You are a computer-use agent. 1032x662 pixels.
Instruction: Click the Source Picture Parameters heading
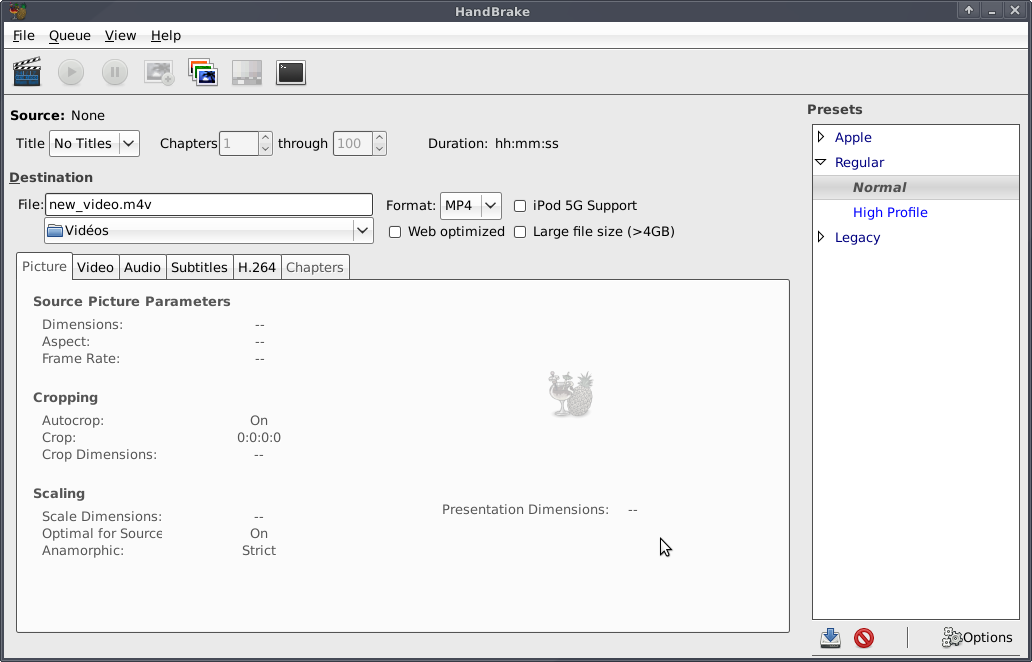132,301
